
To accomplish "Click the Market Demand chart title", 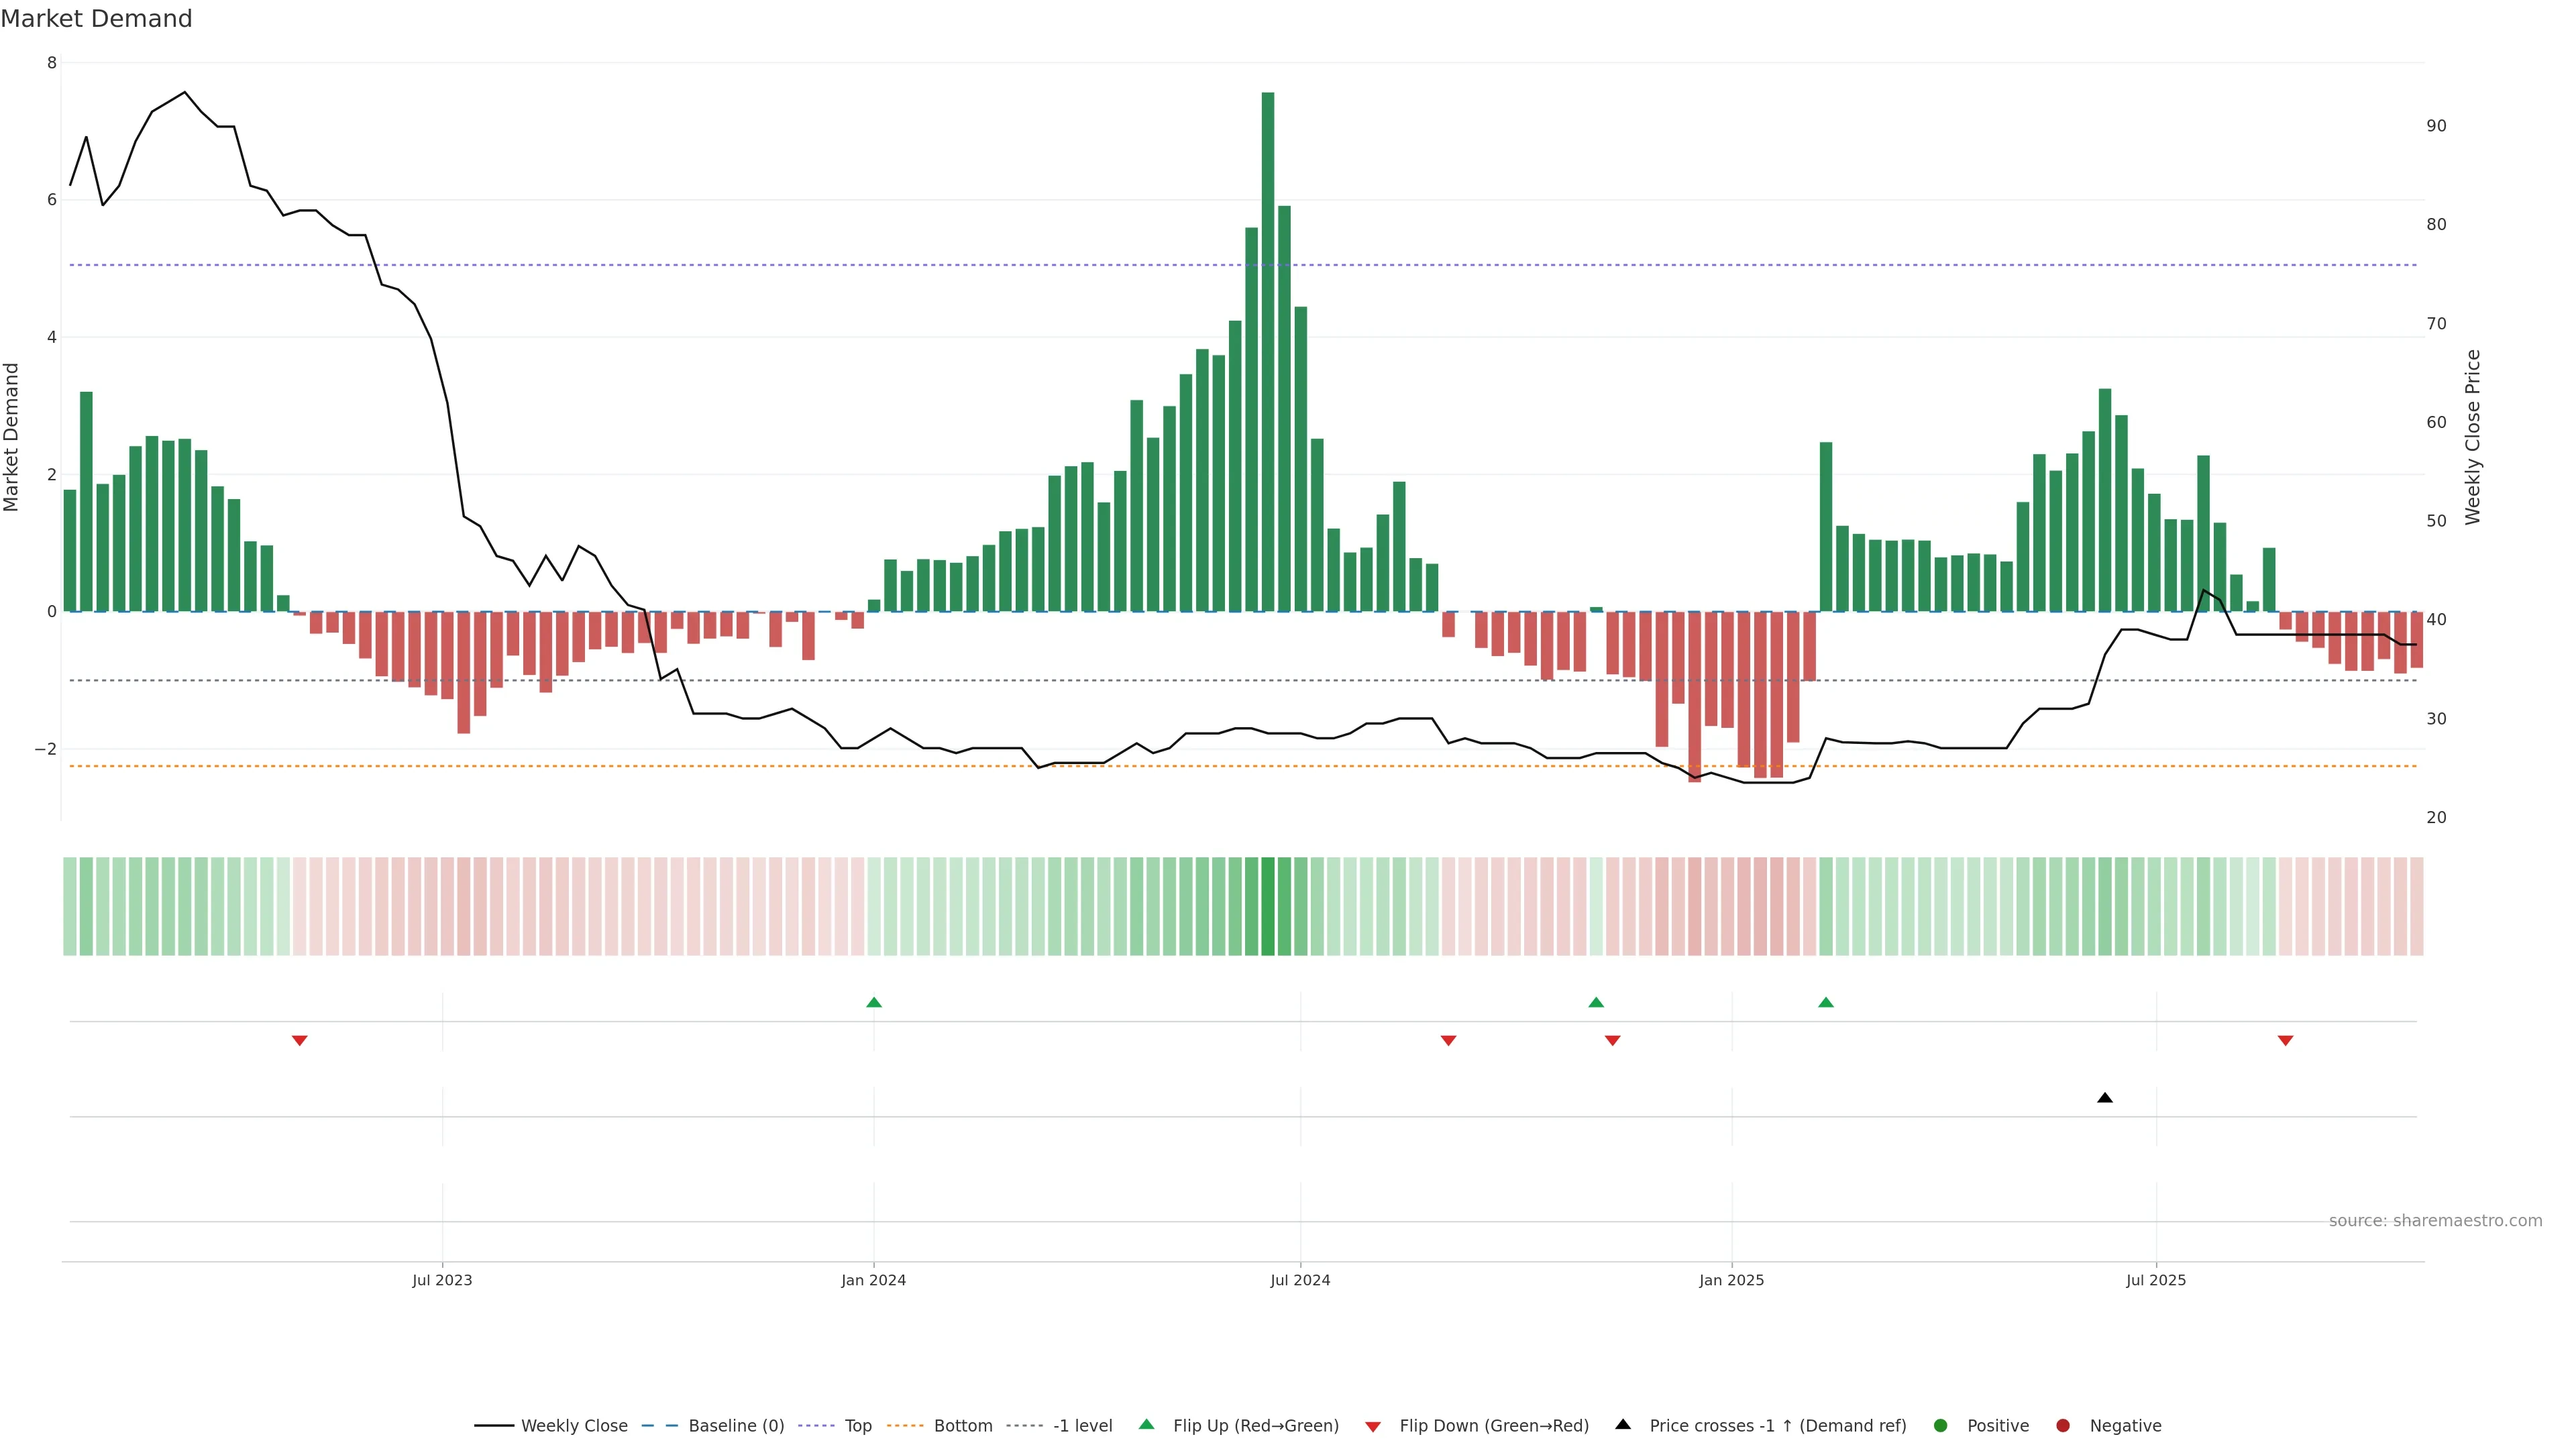I will (96, 19).
